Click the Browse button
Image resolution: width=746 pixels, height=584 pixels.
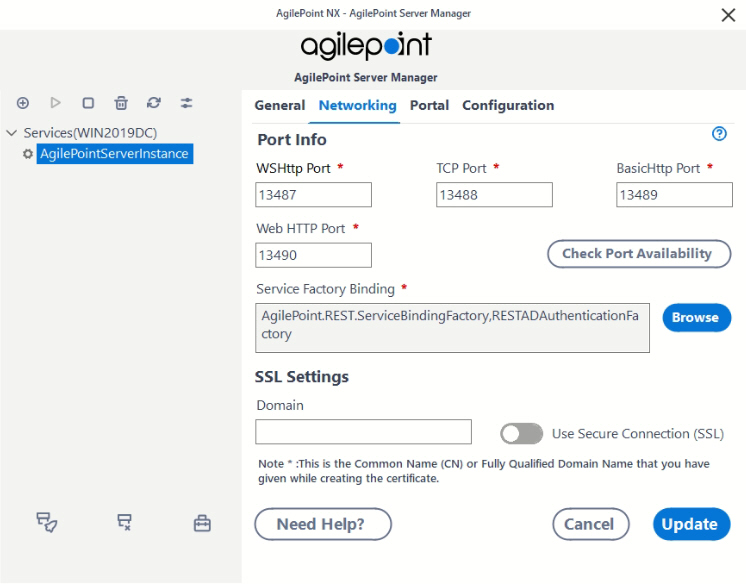click(697, 317)
